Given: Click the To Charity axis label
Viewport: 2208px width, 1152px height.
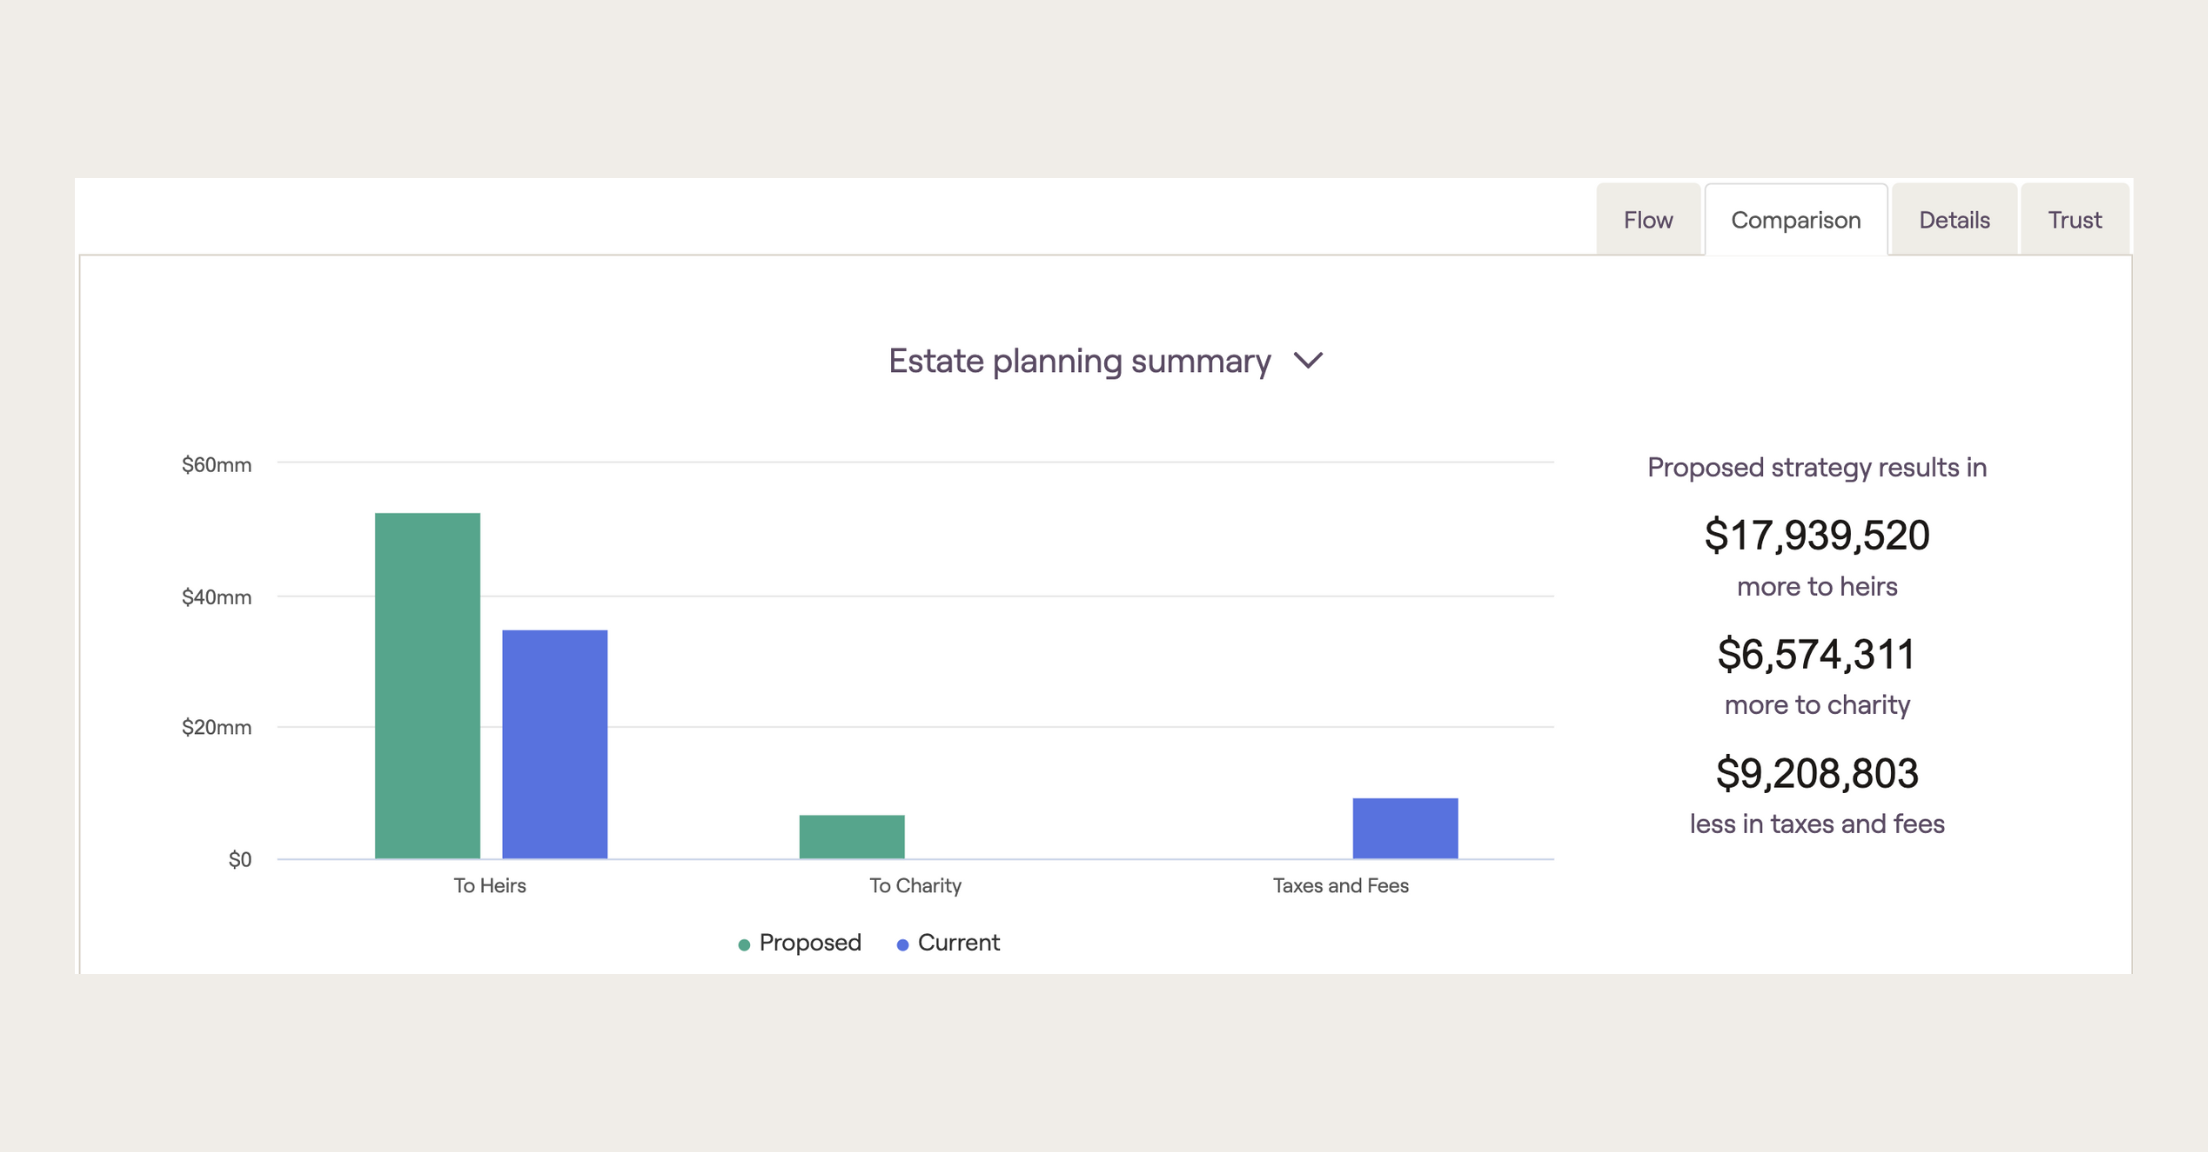Looking at the screenshot, I should point(915,886).
